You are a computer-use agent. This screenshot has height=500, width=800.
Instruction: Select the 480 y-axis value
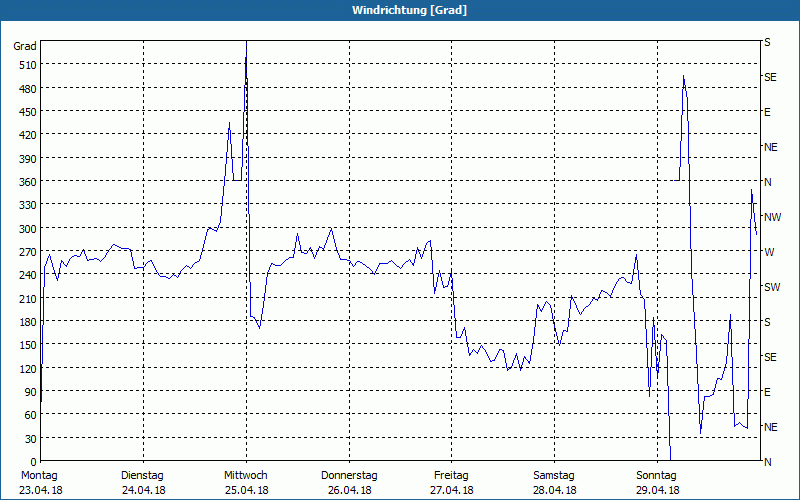28,88
